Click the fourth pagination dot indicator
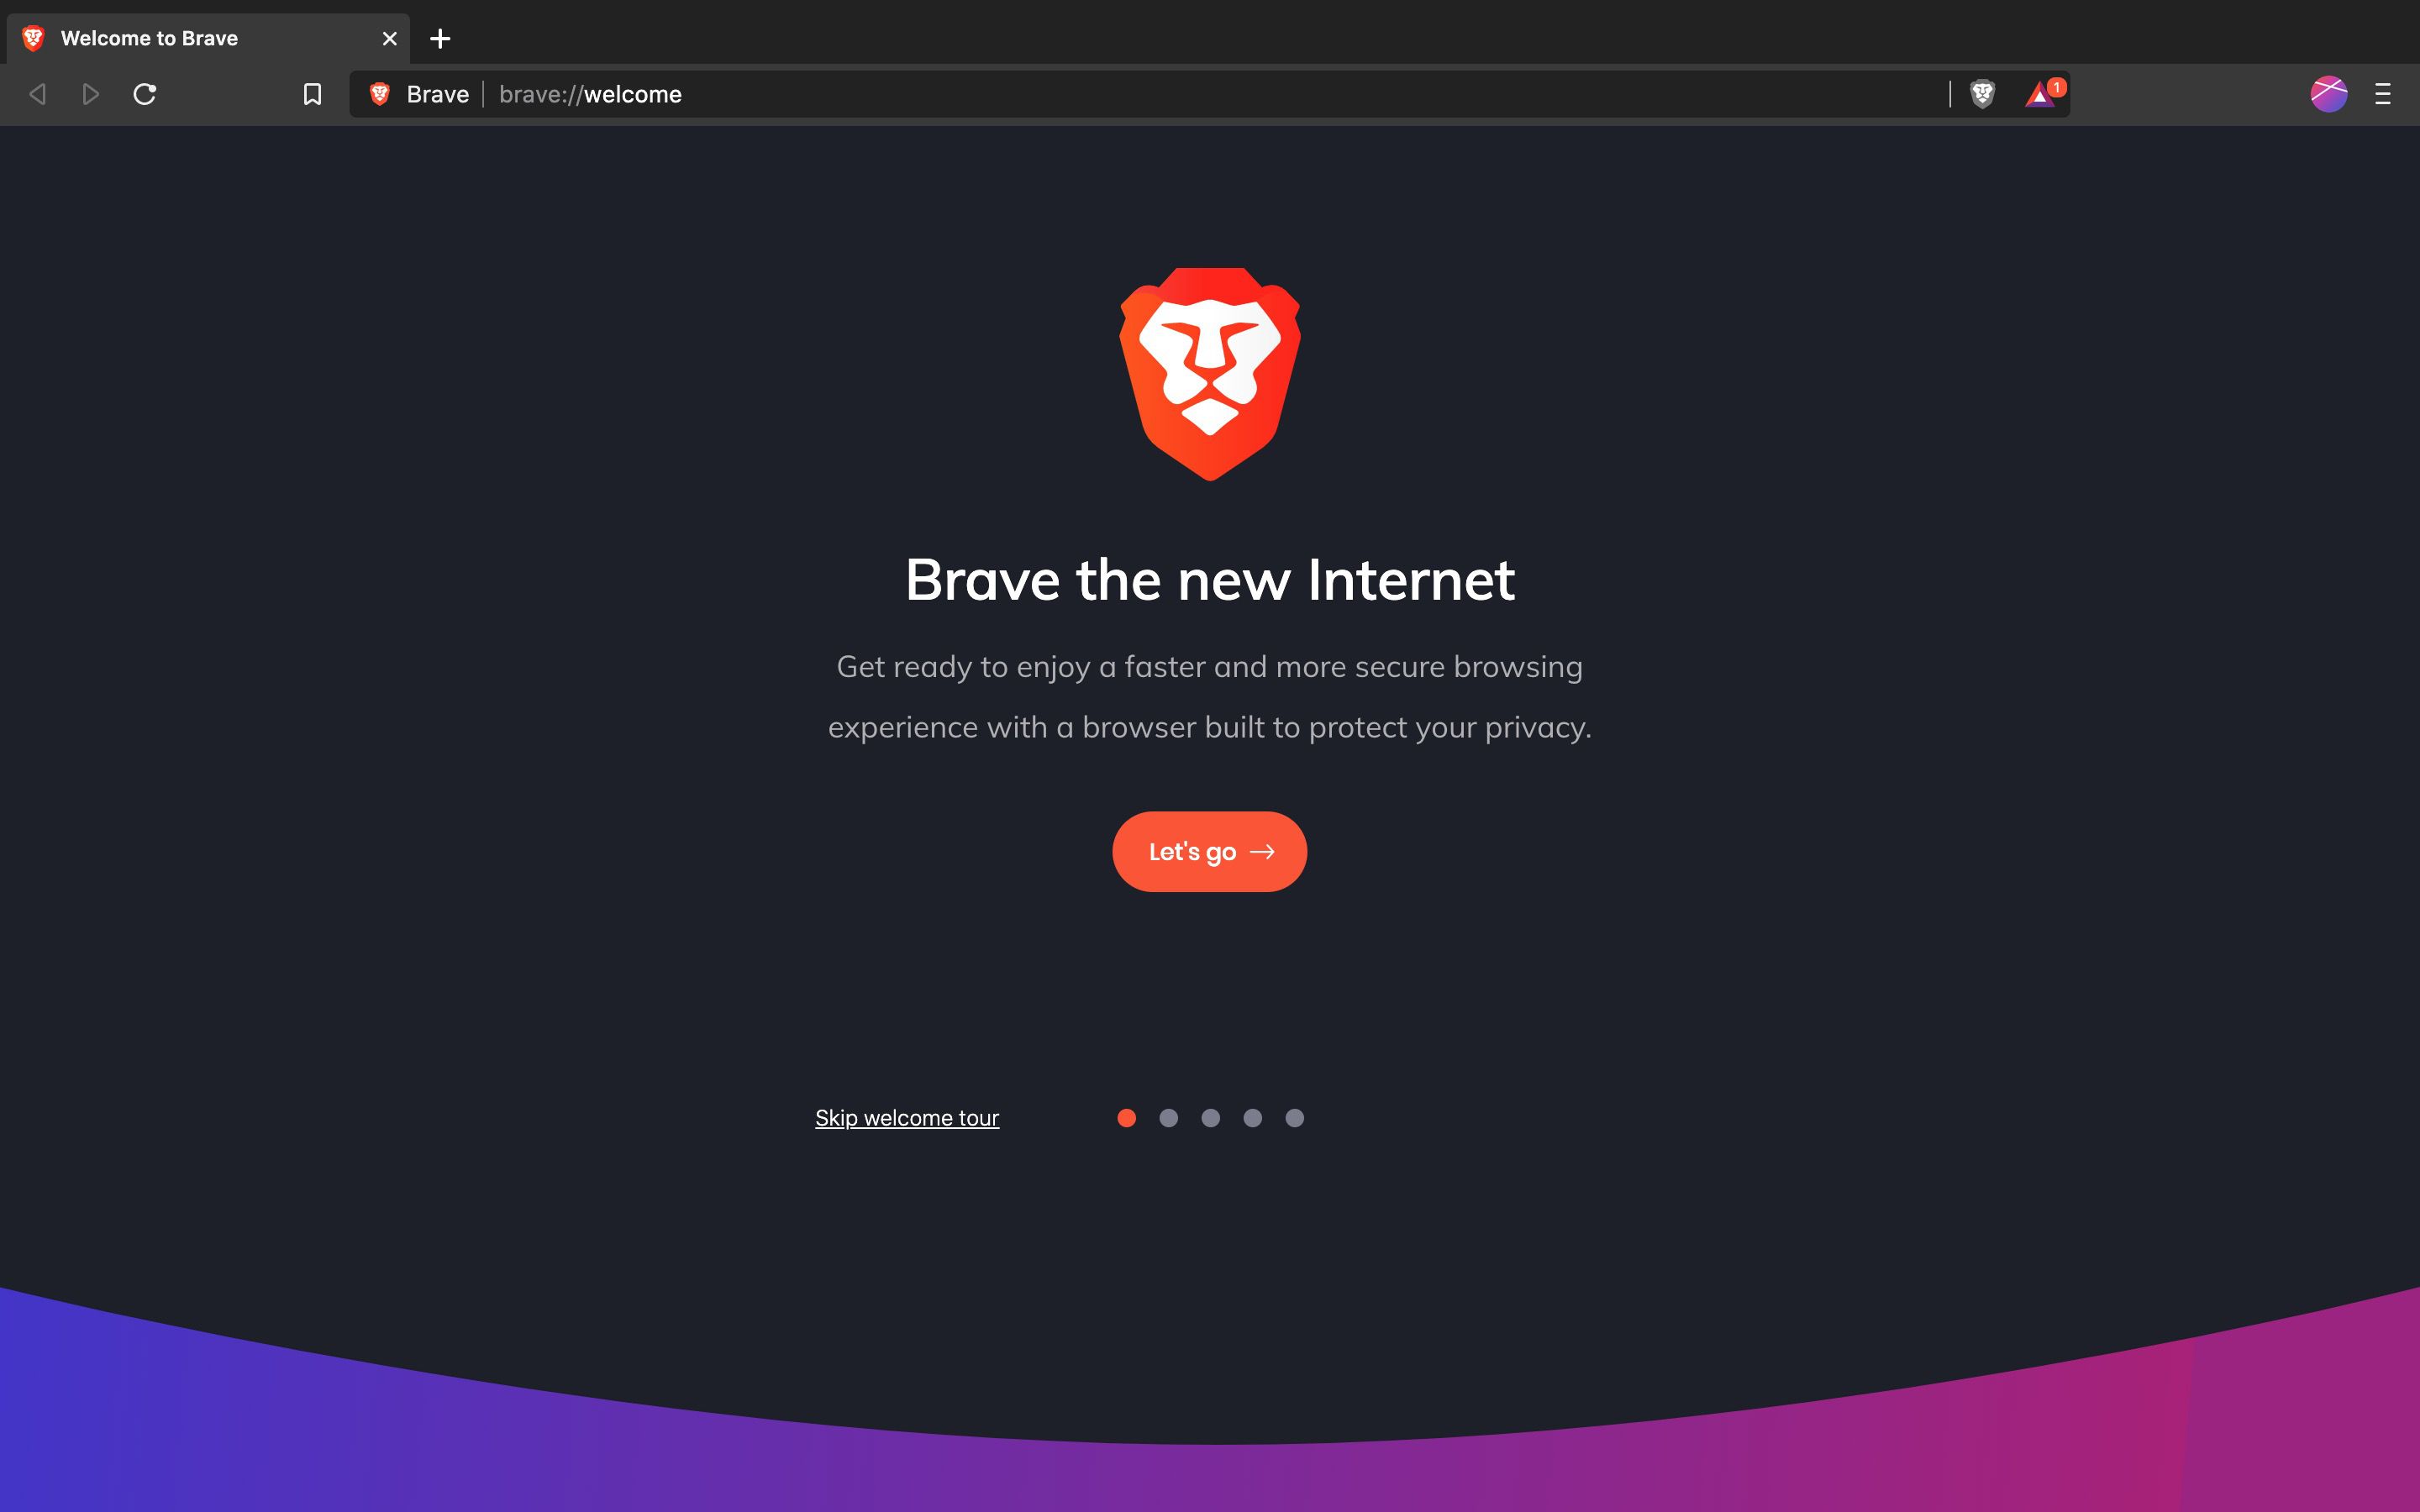The image size is (2420, 1512). 1251,1116
